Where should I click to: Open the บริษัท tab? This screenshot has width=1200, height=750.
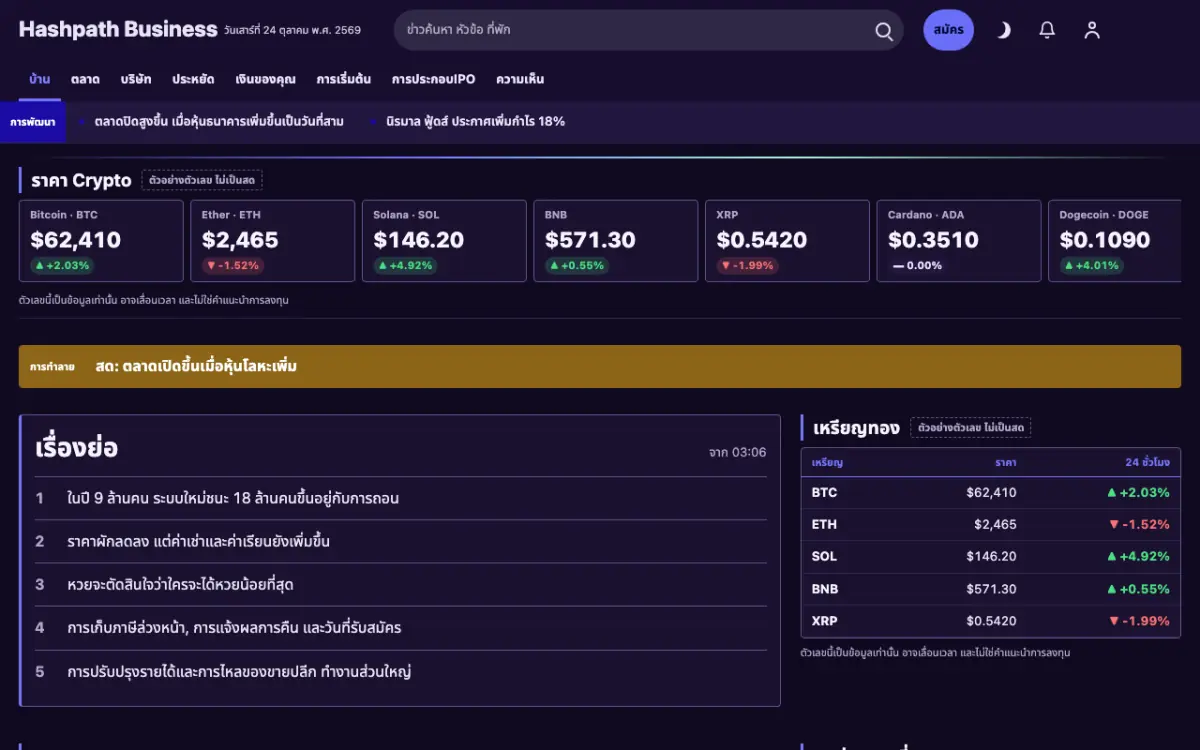click(x=136, y=79)
